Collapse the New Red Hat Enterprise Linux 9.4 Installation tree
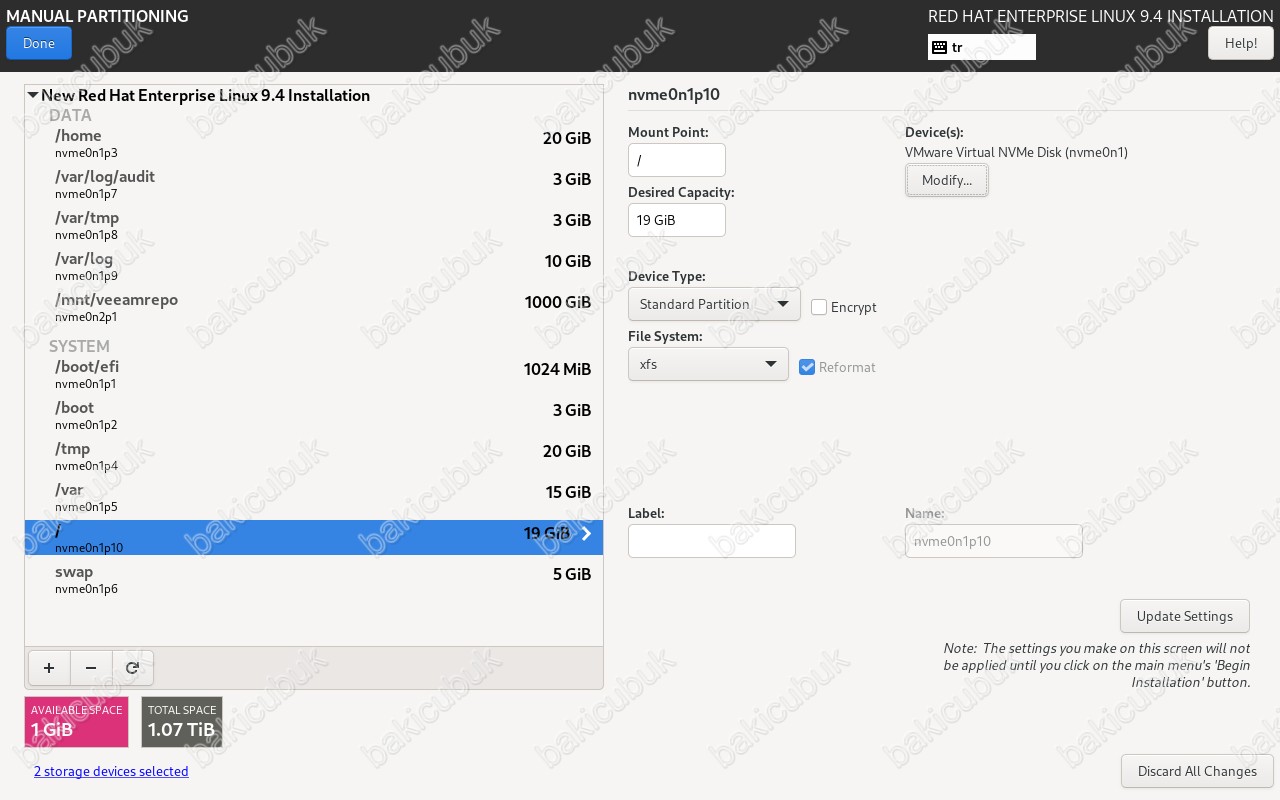This screenshot has width=1280, height=800. point(33,96)
